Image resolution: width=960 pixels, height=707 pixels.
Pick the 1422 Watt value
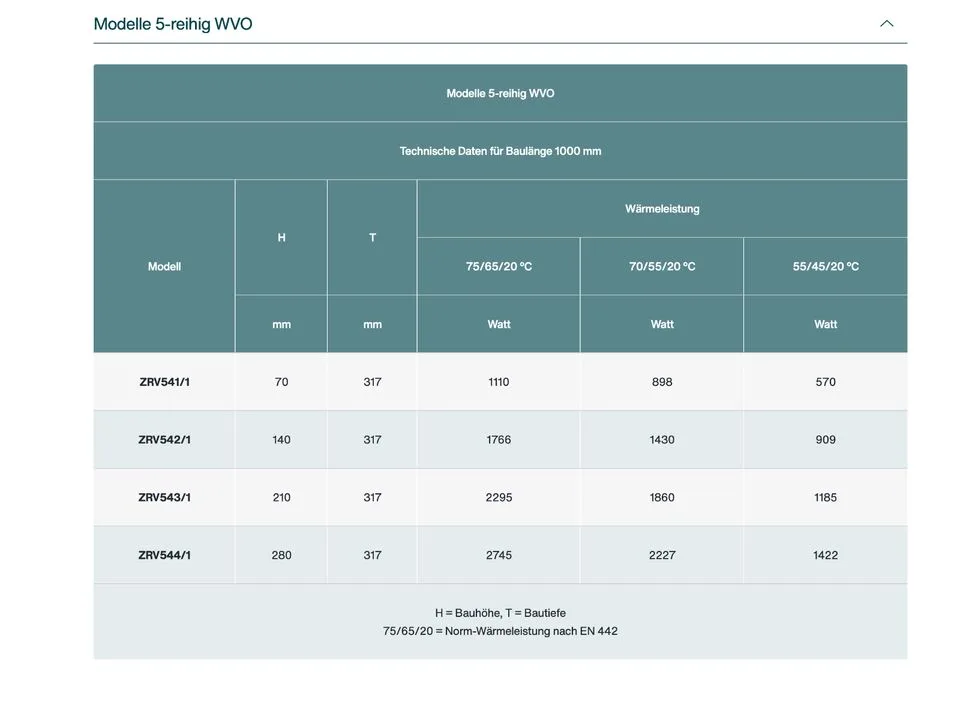point(825,555)
